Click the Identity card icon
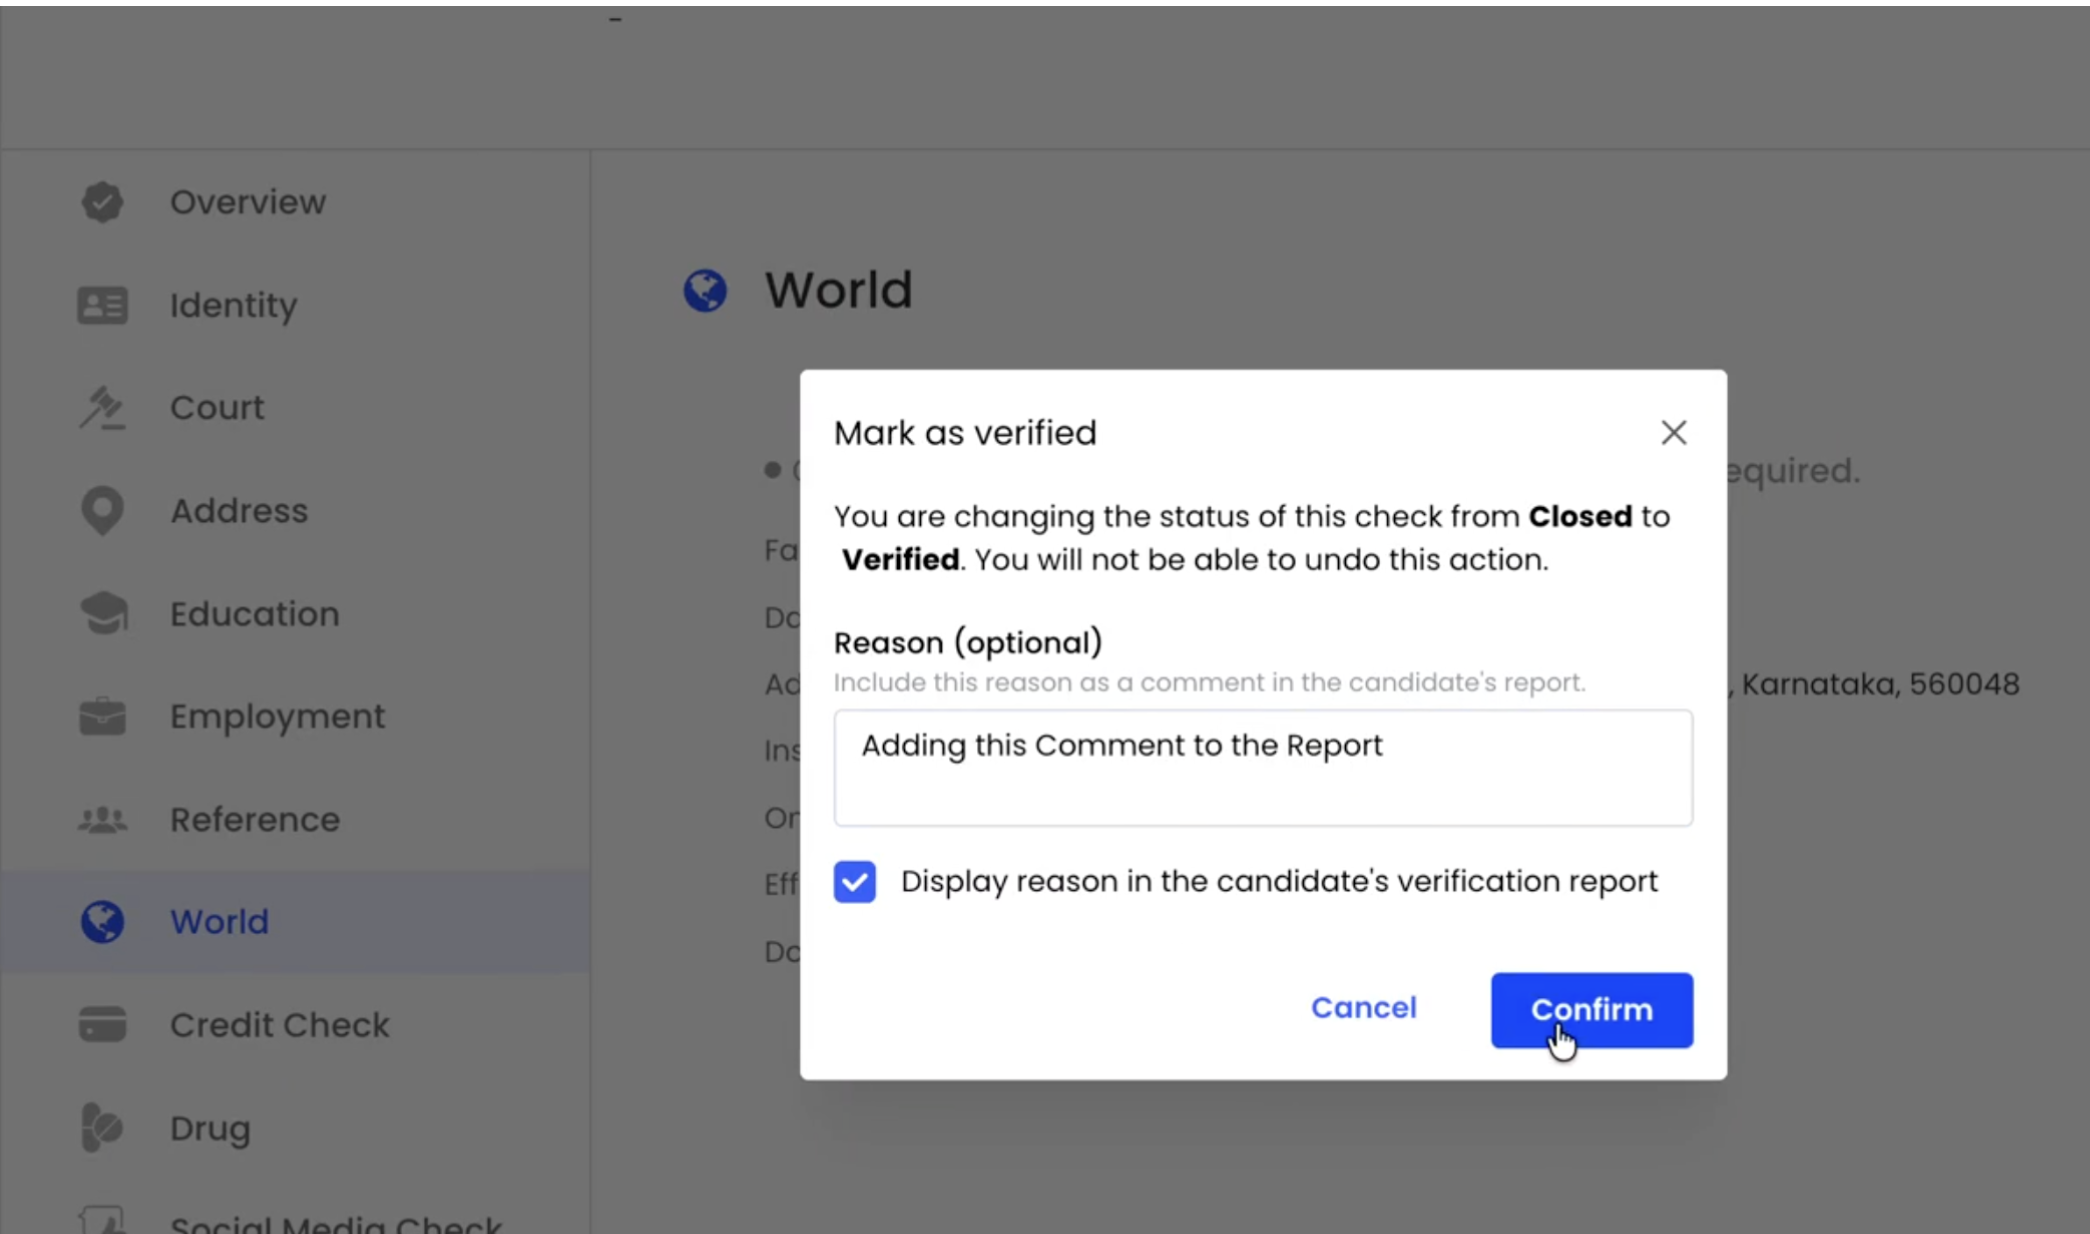The width and height of the screenshot is (2090, 1234). tap(102, 305)
